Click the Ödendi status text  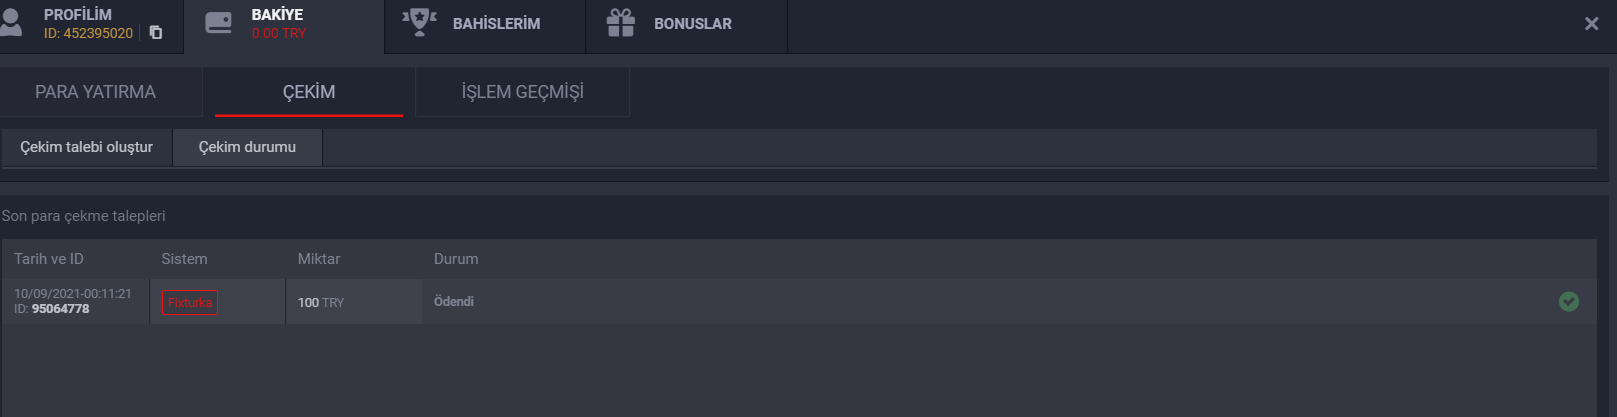click(454, 301)
